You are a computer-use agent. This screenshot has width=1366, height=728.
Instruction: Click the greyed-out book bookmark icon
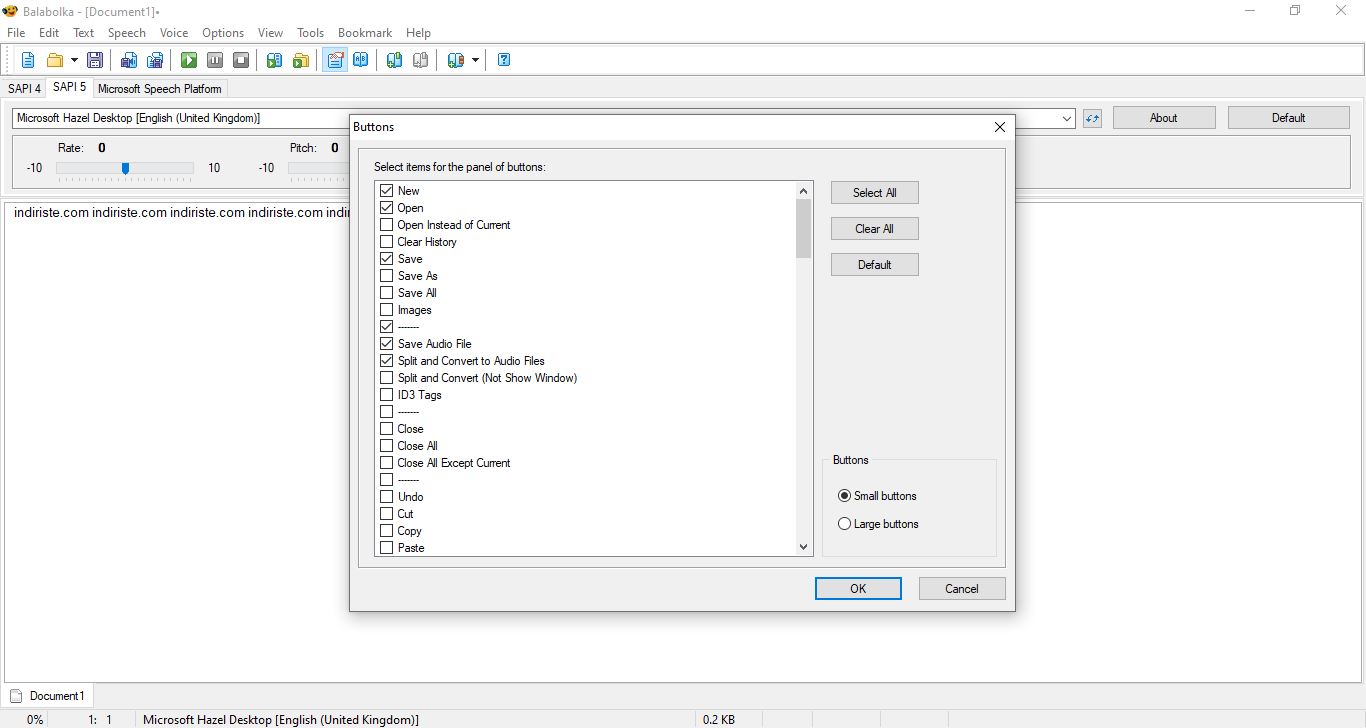point(421,60)
